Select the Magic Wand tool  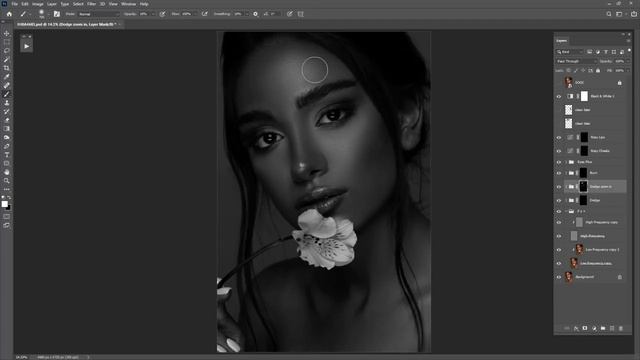click(x=7, y=60)
